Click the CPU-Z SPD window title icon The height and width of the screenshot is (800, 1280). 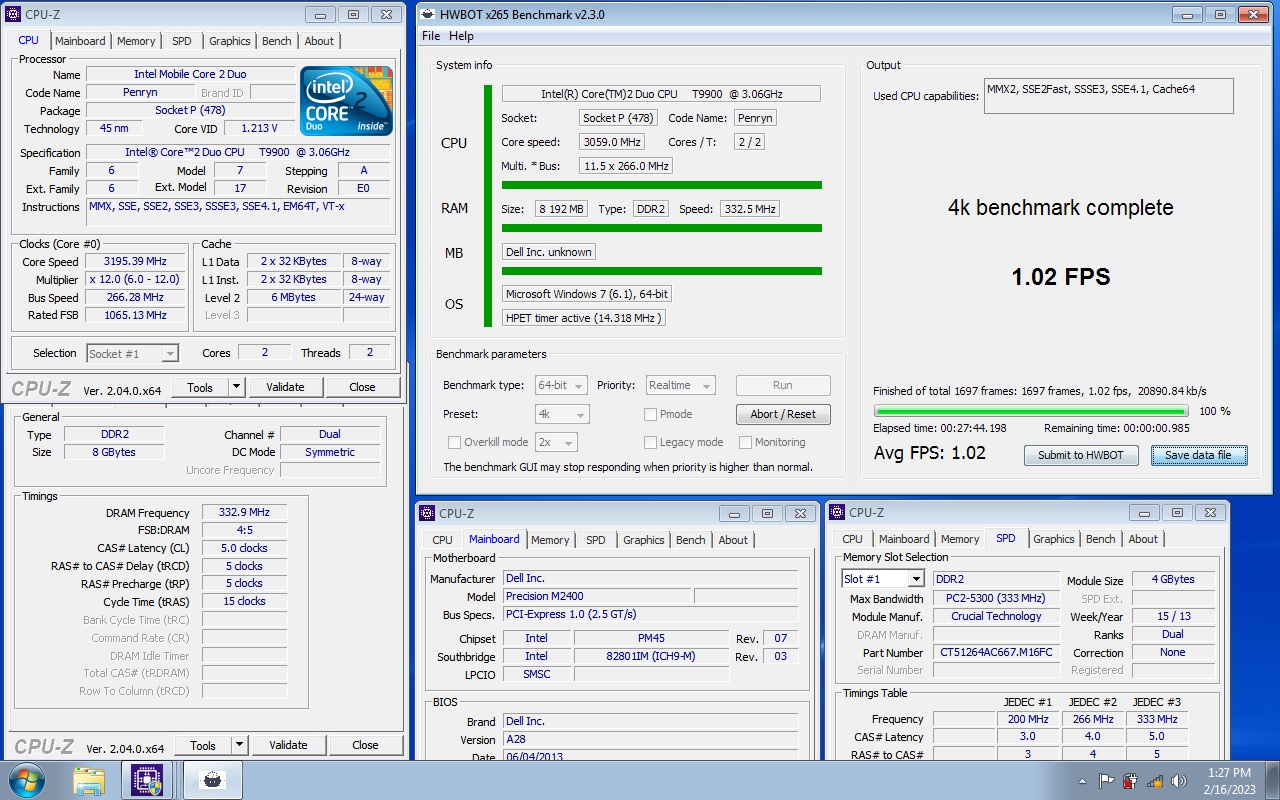pos(837,512)
